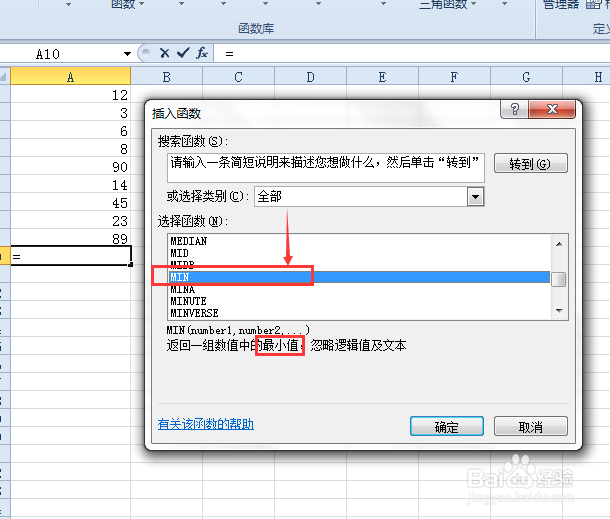
Task: Click cell containing 23
Action: 70,220
